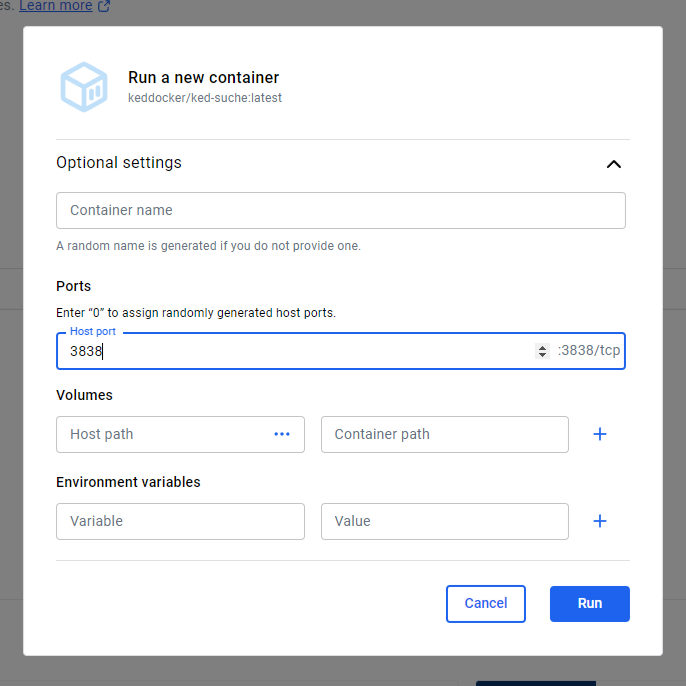
Task: Click inside the Host port field
Action: [x=298, y=351]
